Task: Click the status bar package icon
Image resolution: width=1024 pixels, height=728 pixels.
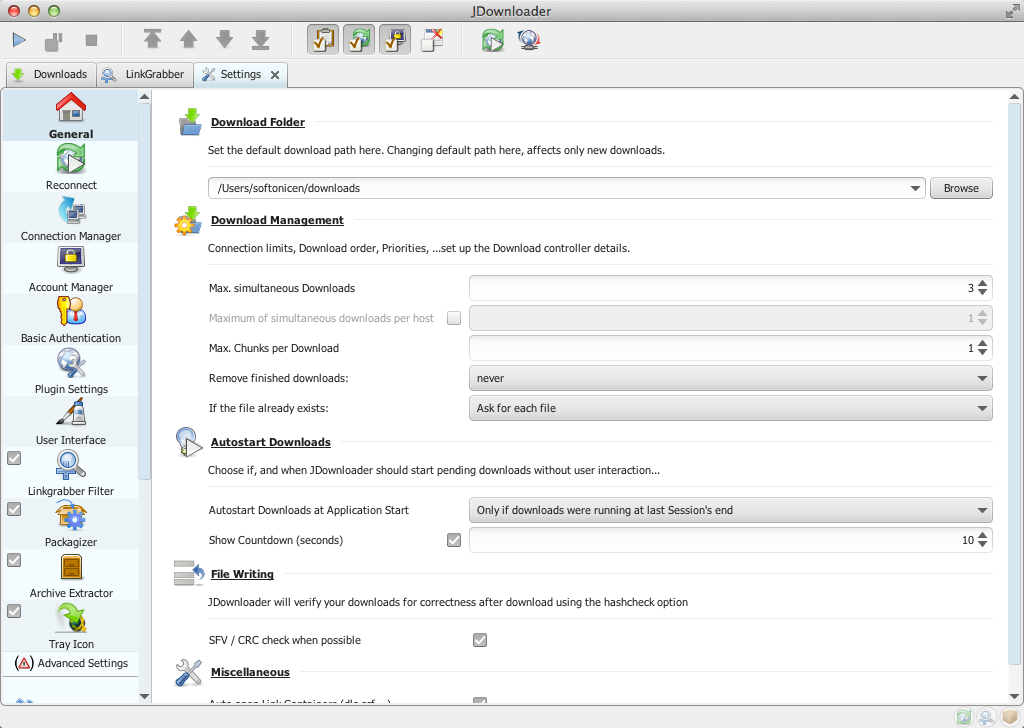Action: click(x=1010, y=716)
